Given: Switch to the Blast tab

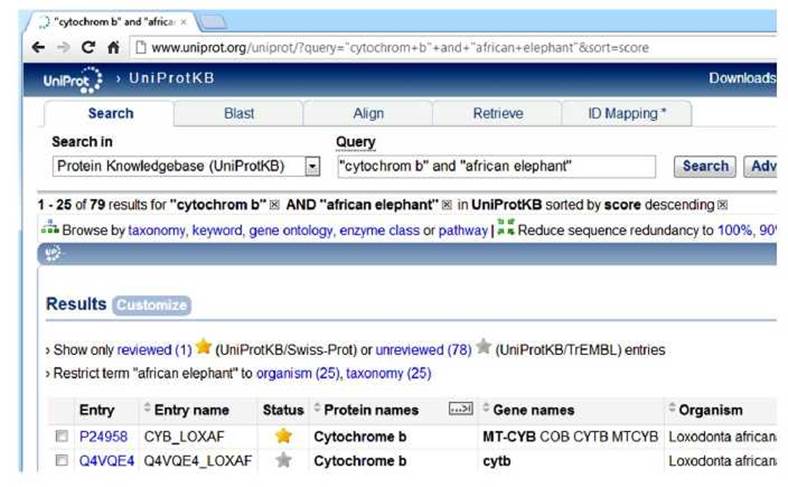Looking at the screenshot, I should click(x=239, y=114).
